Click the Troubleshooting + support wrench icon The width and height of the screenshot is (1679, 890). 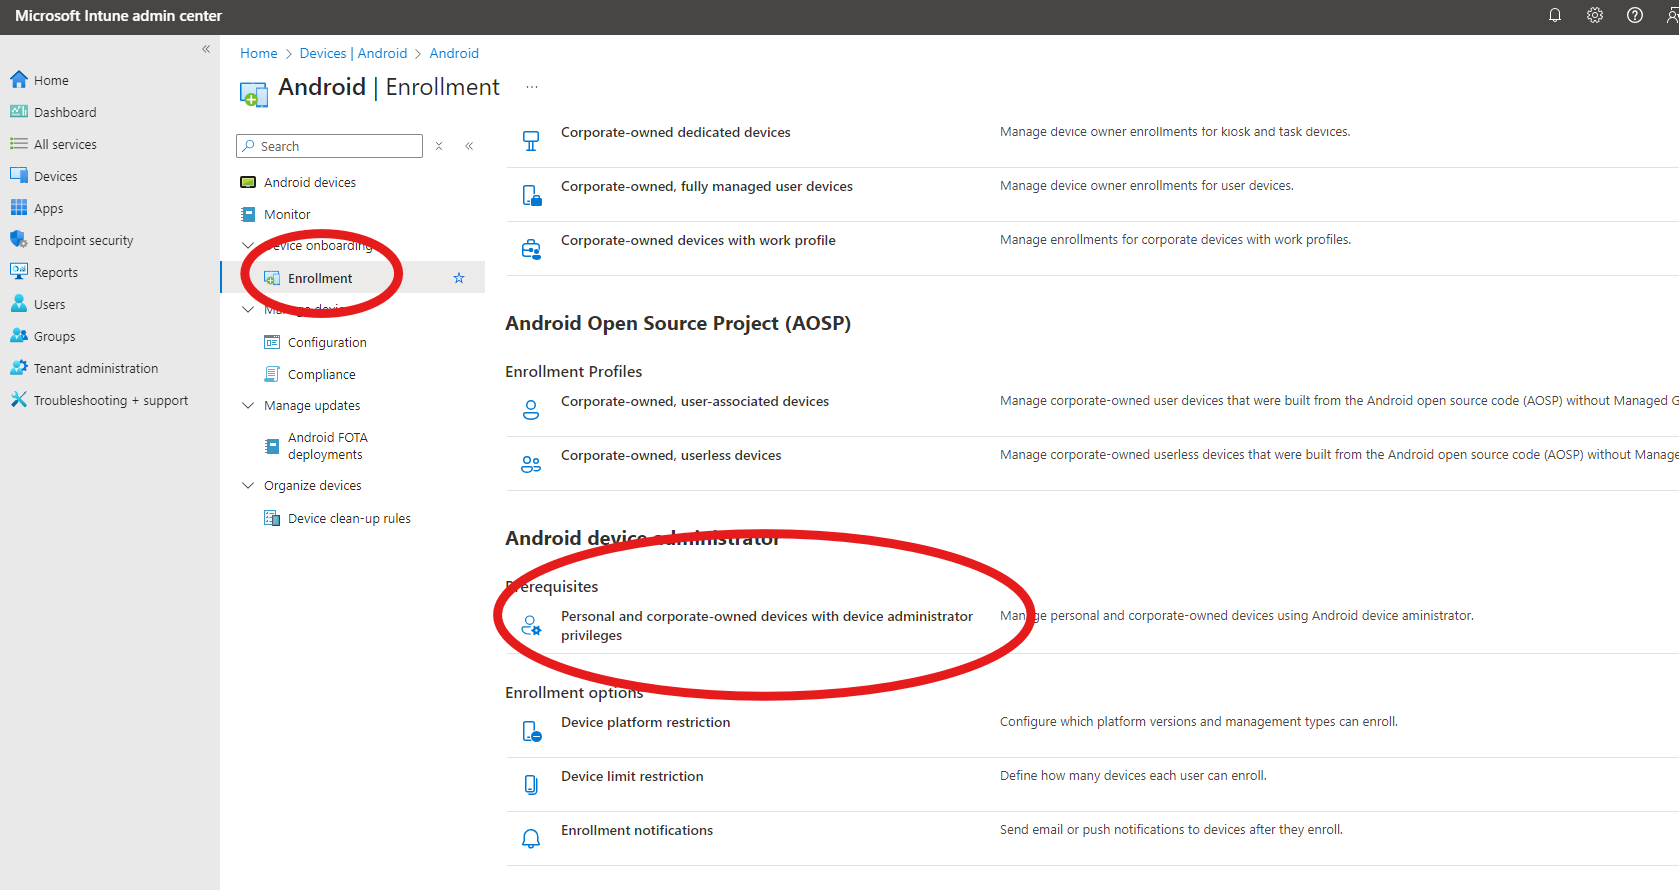pyautogui.click(x=19, y=400)
